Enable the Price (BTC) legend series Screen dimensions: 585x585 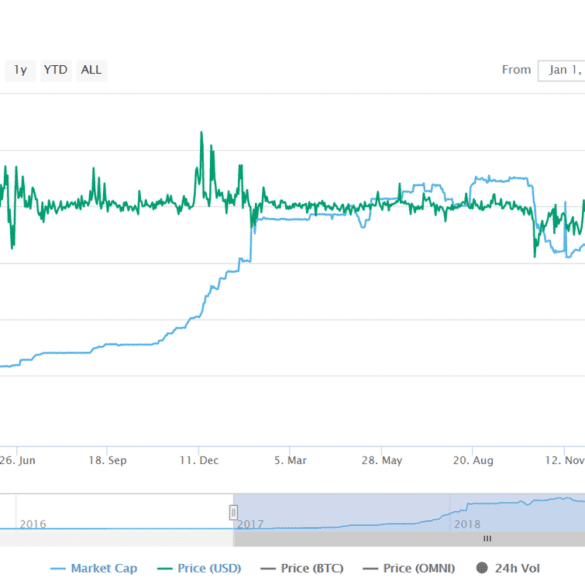point(312,568)
